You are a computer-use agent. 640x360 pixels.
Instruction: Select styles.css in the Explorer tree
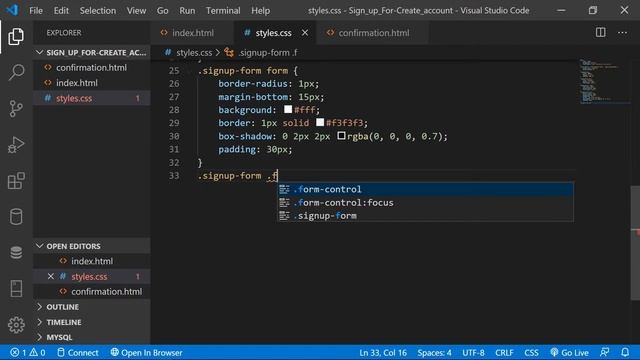(x=91, y=98)
